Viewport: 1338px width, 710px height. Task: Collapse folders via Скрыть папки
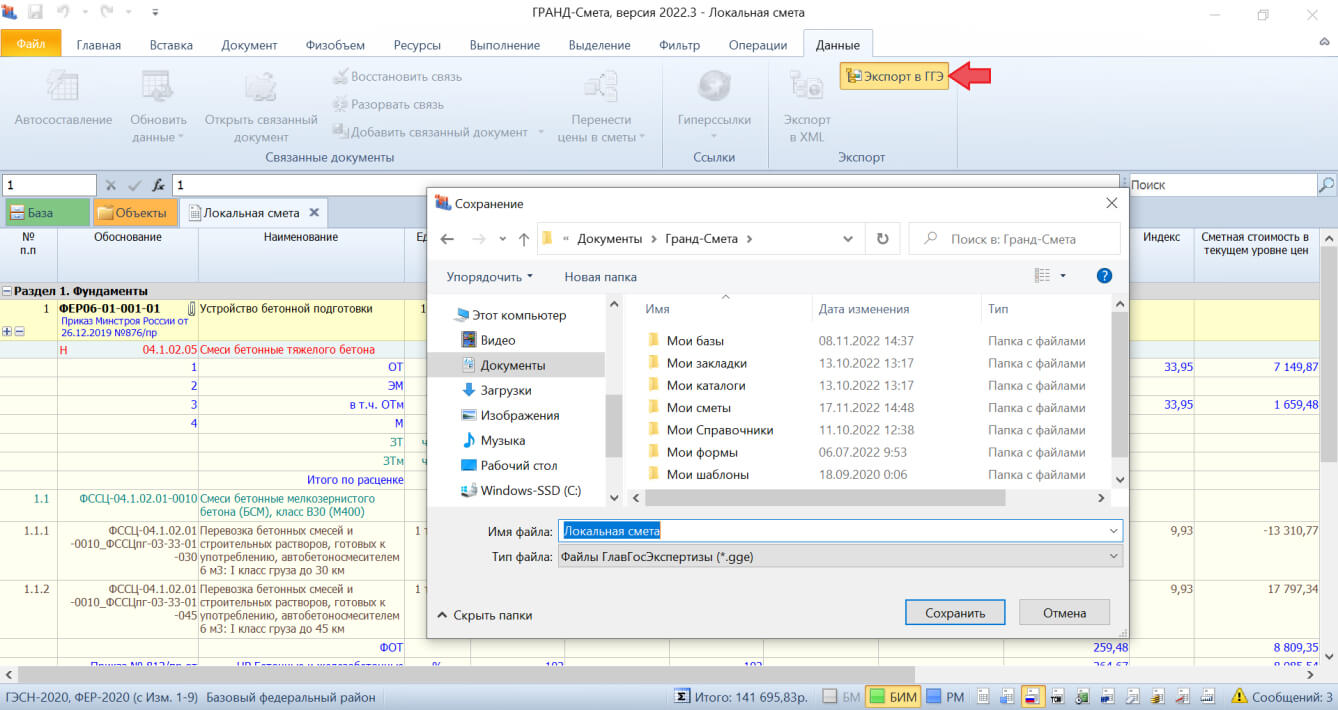485,615
